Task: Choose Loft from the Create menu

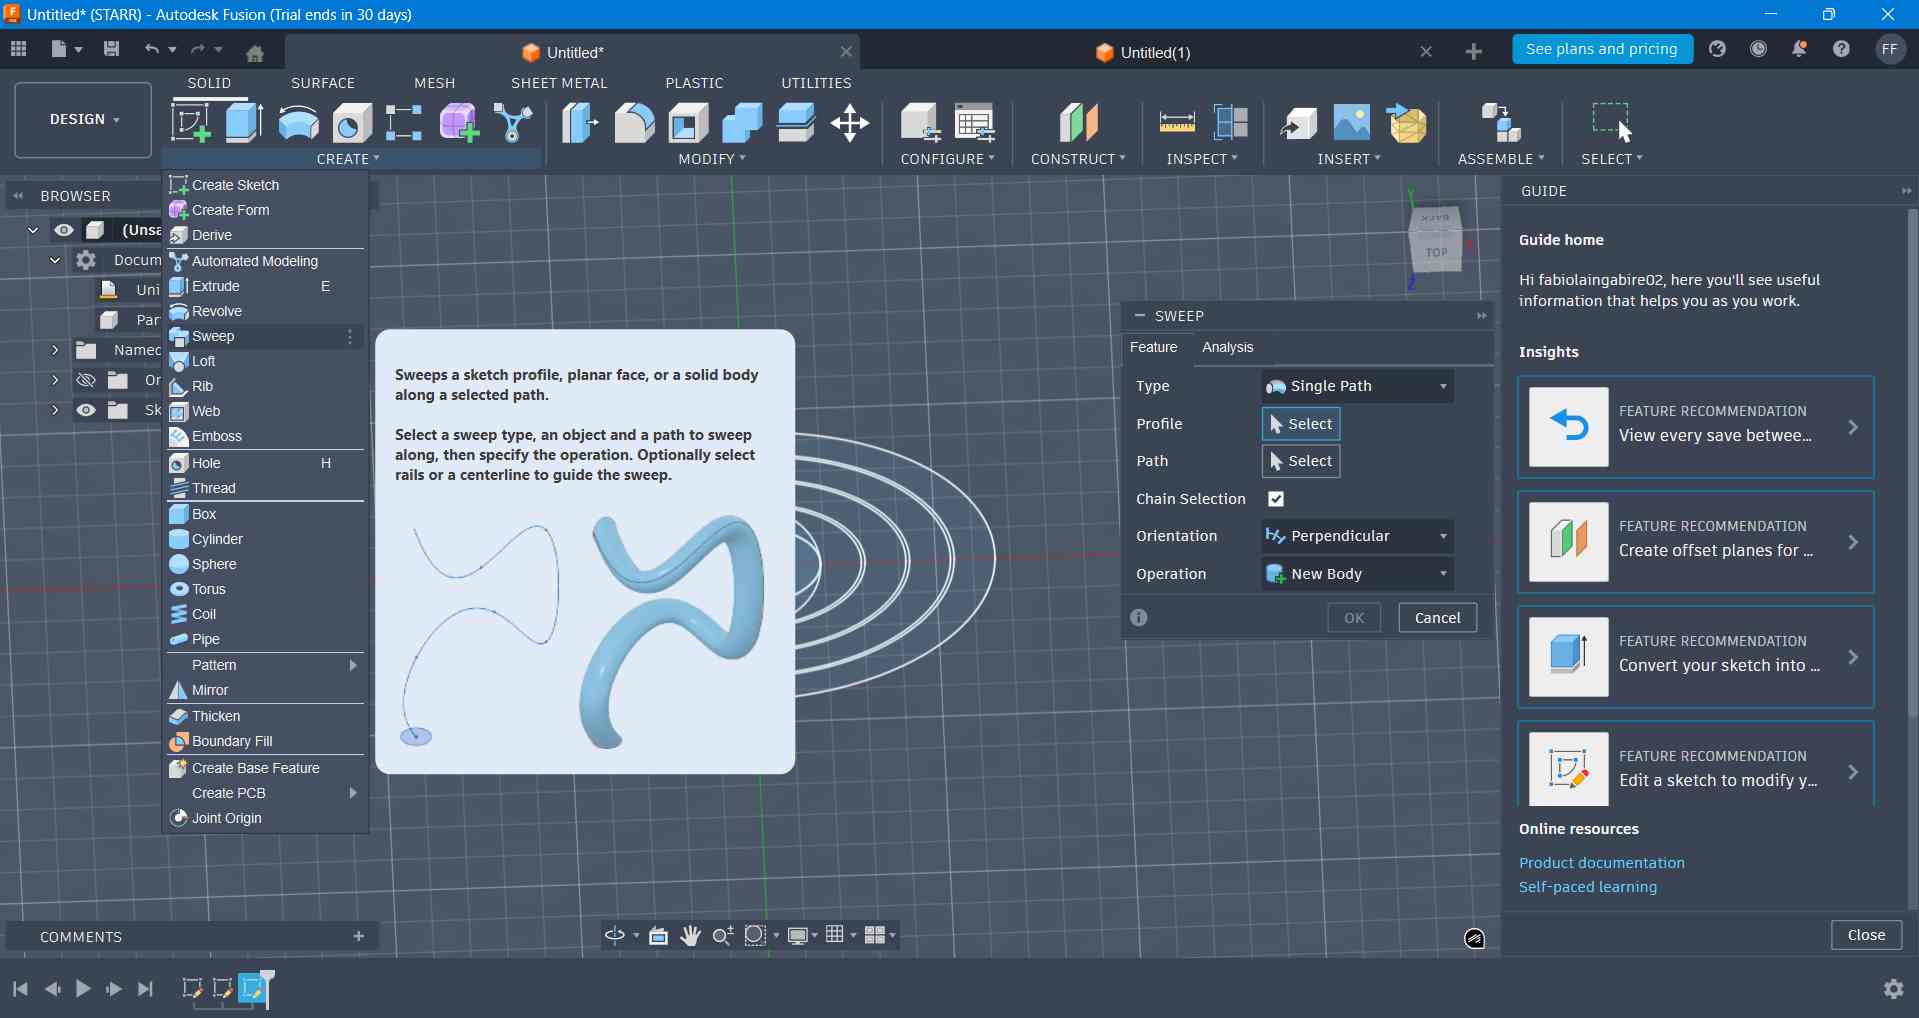Action: pos(265,361)
